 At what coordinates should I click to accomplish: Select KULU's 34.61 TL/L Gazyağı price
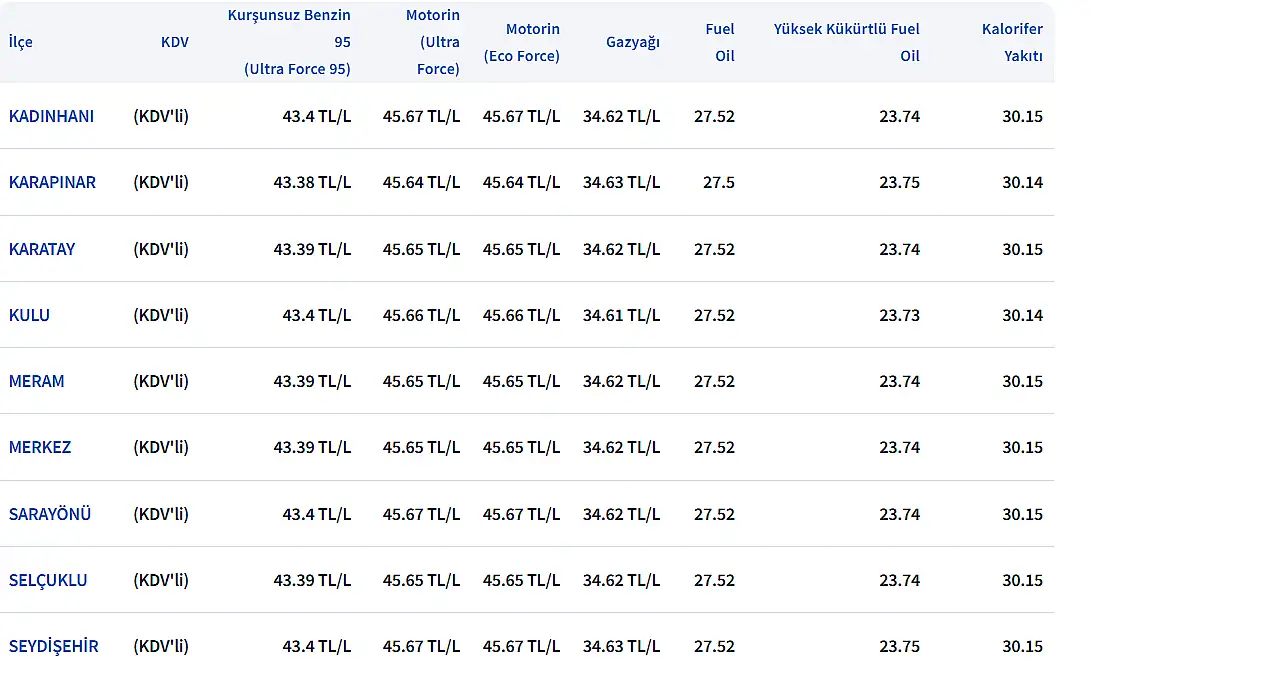pos(621,315)
